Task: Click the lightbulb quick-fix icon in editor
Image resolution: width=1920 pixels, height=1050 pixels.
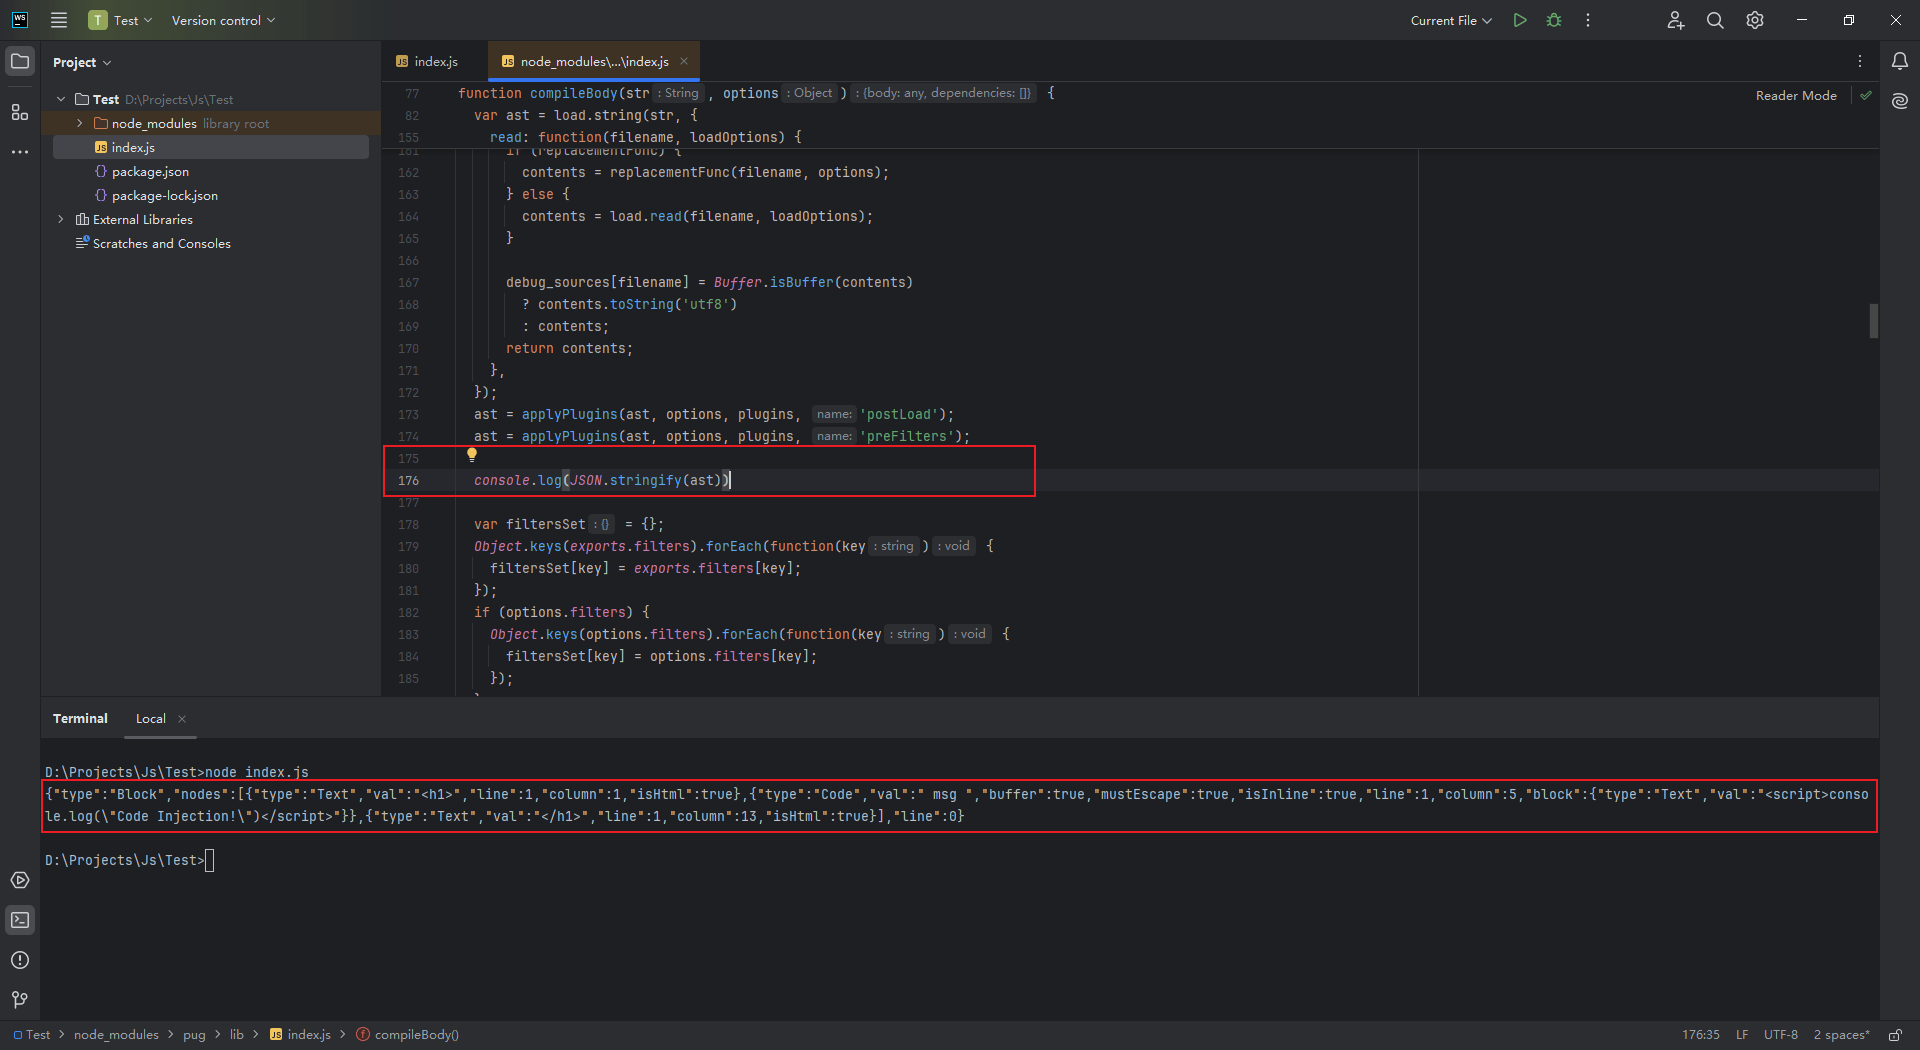Action: pos(472,455)
